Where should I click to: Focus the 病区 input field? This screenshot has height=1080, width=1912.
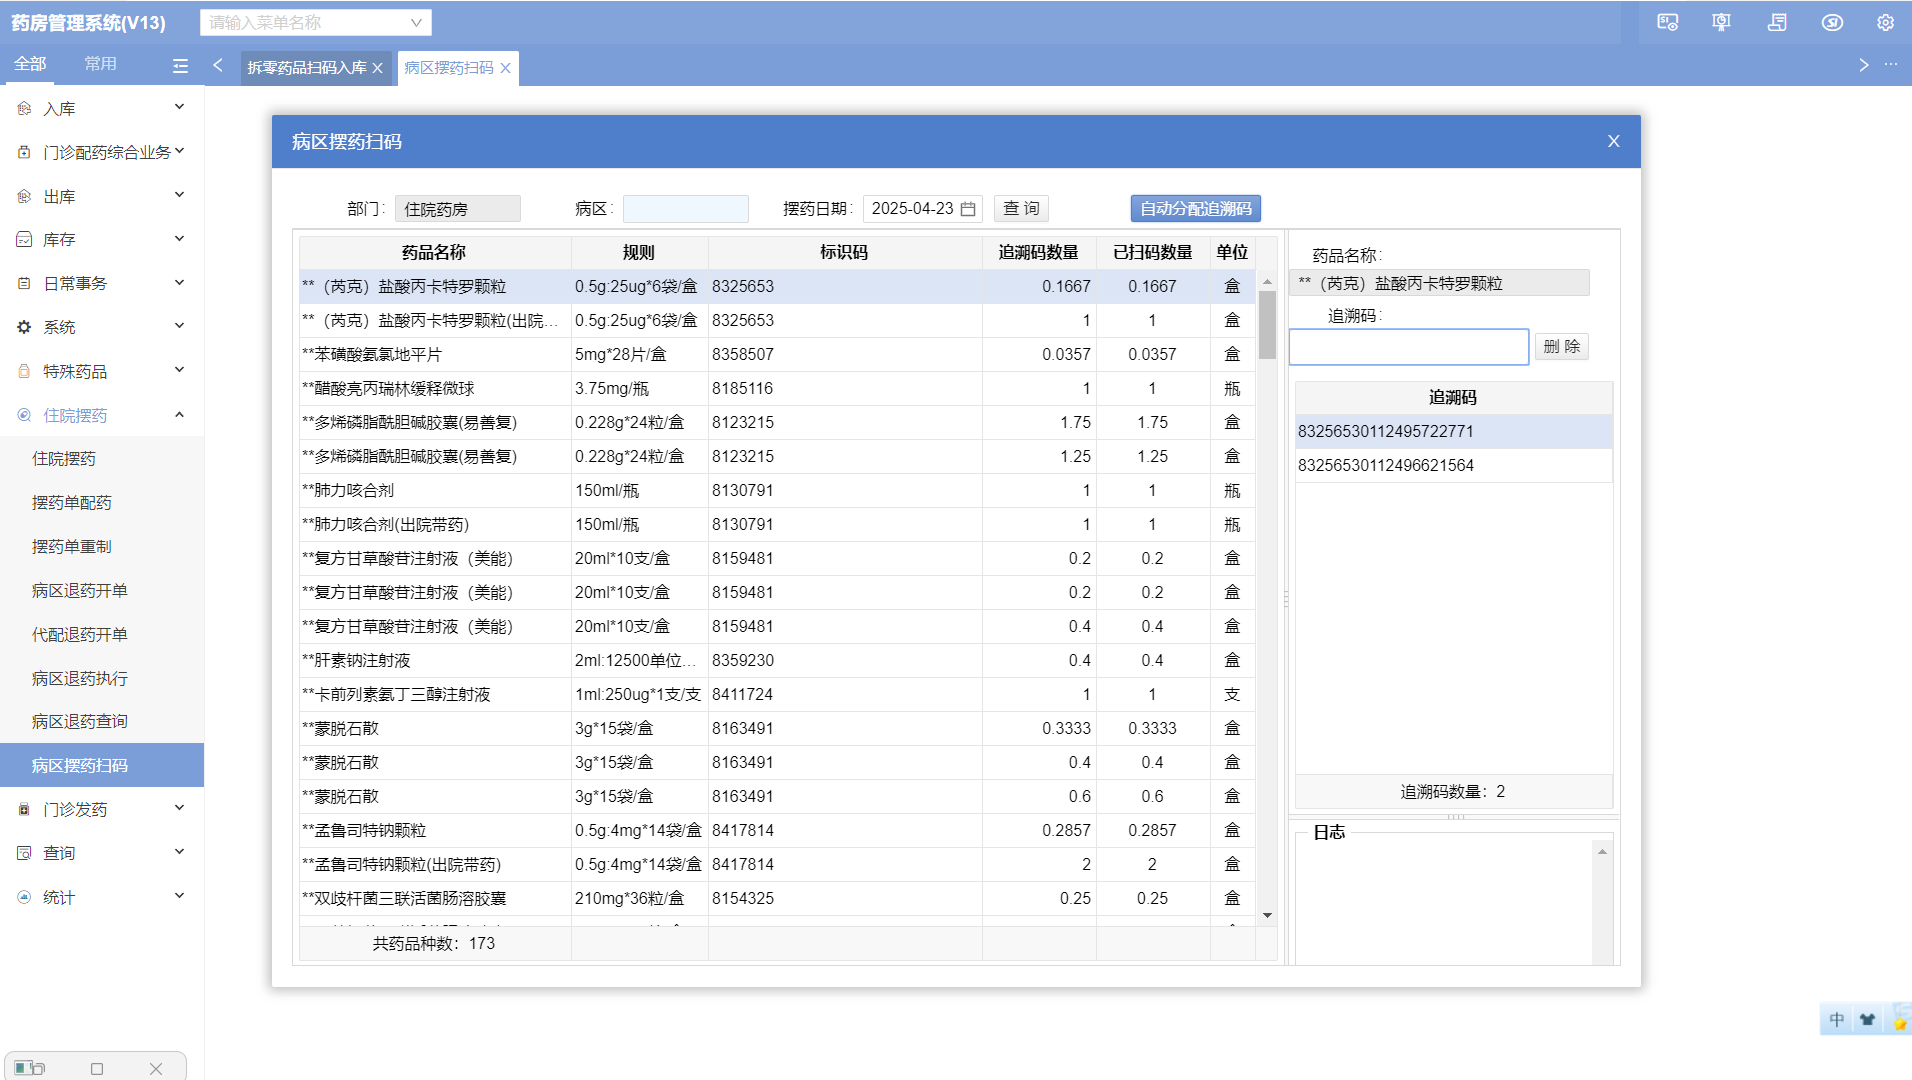685,209
